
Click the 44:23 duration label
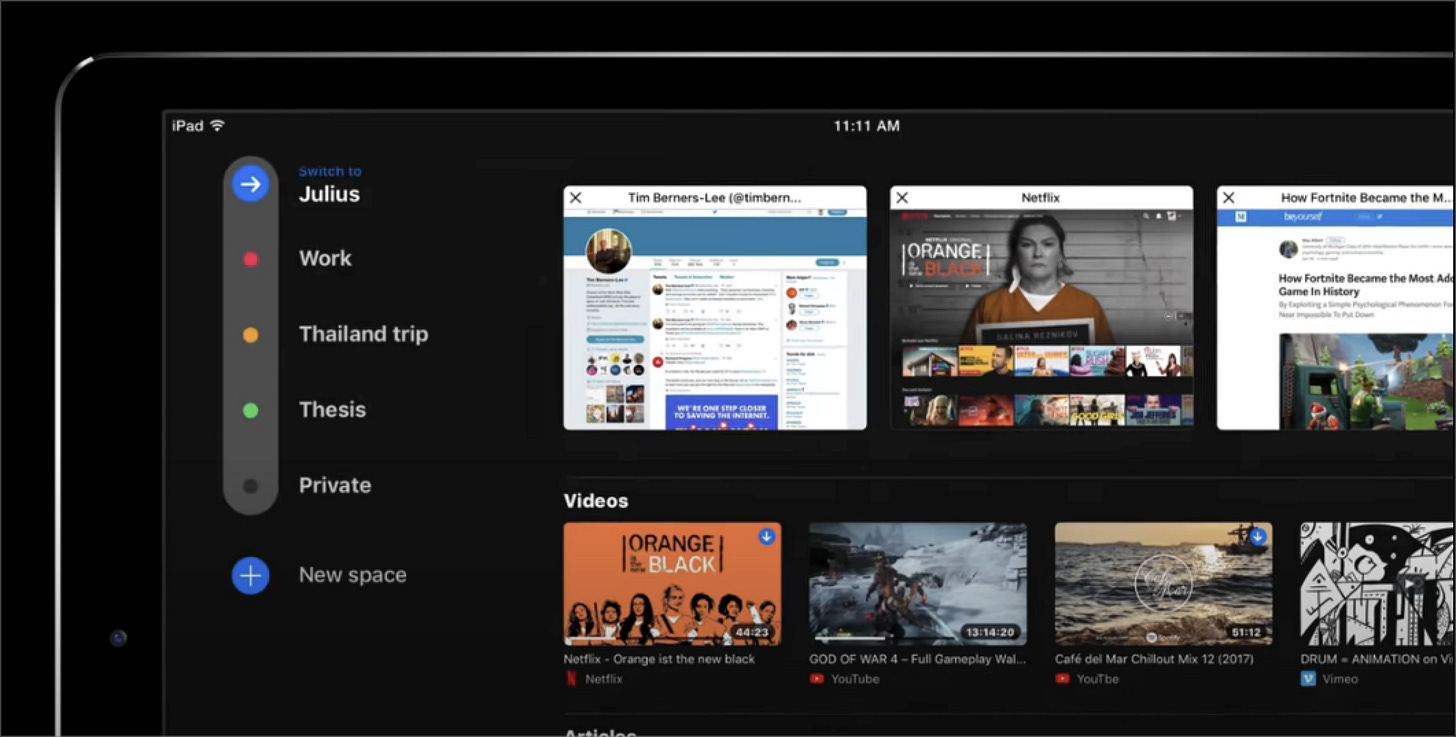pos(751,633)
